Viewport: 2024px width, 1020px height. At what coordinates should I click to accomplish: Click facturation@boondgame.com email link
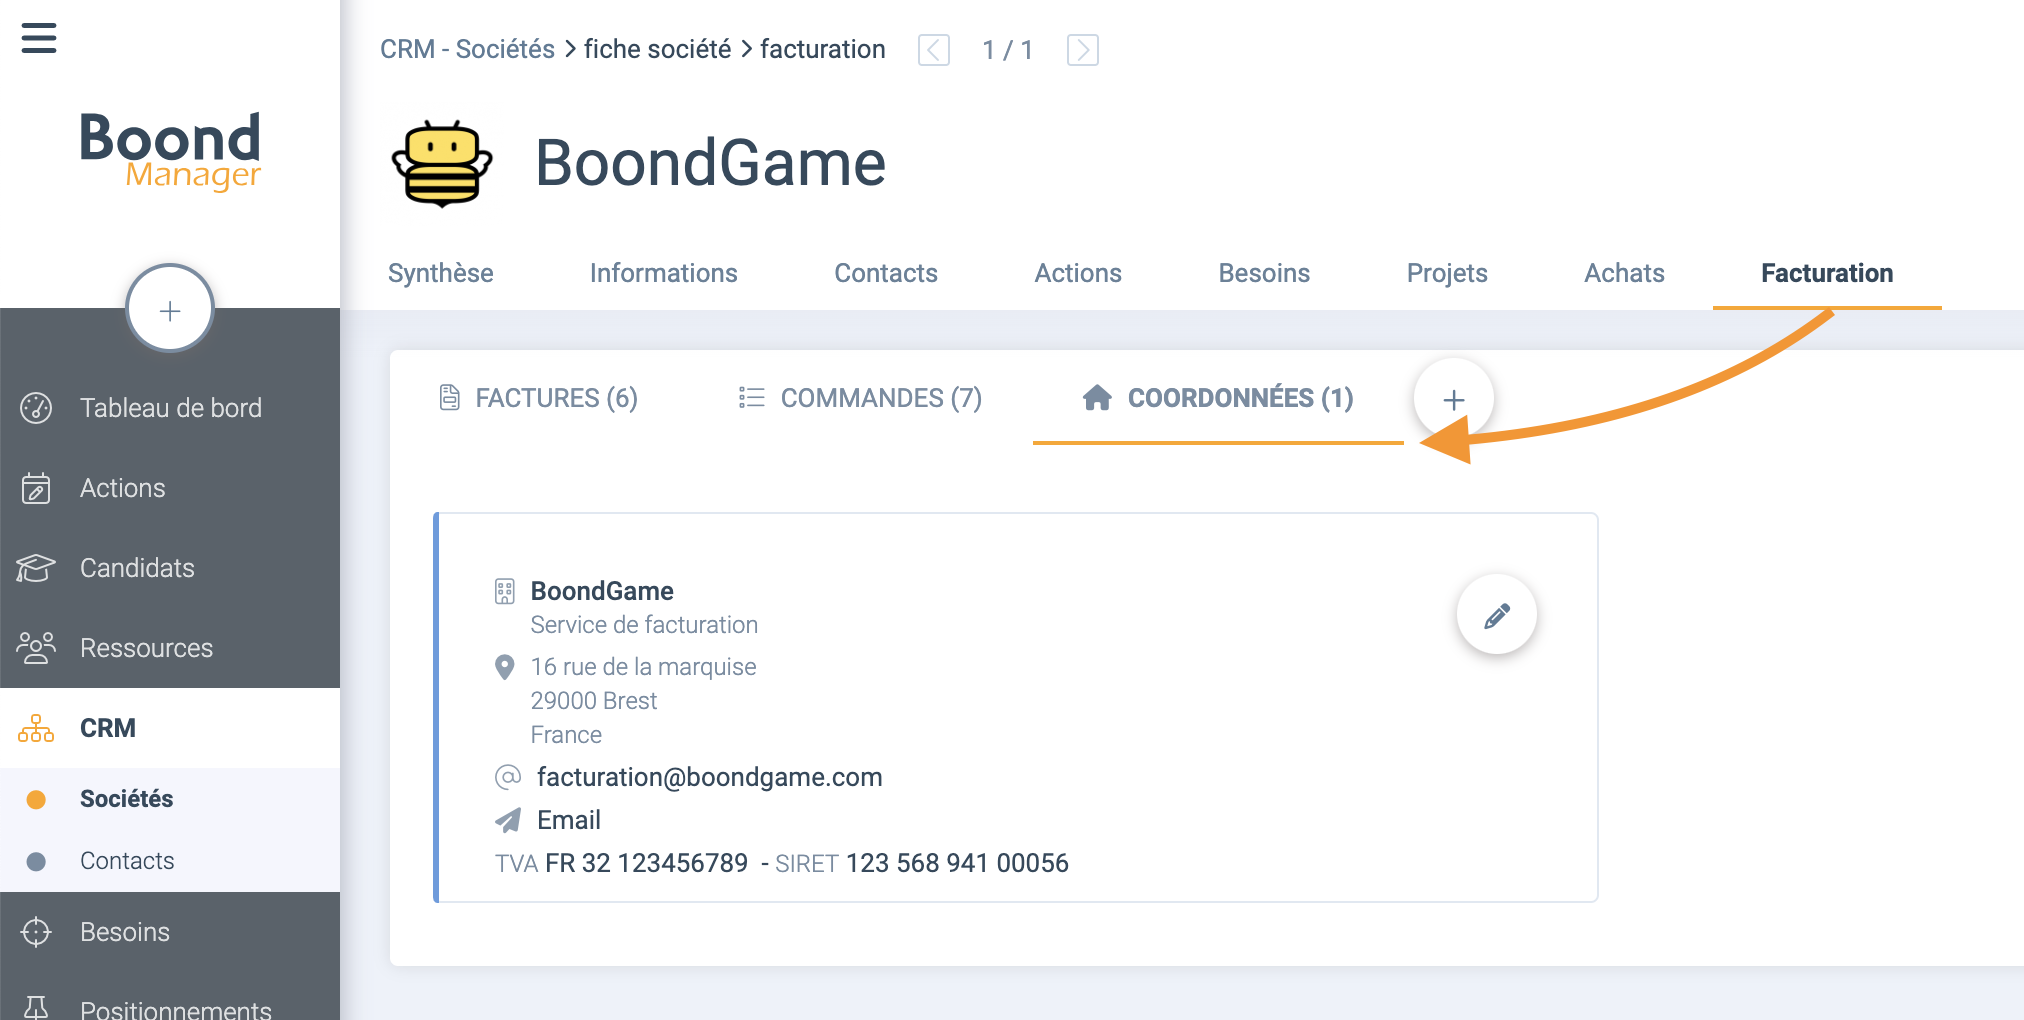click(710, 777)
